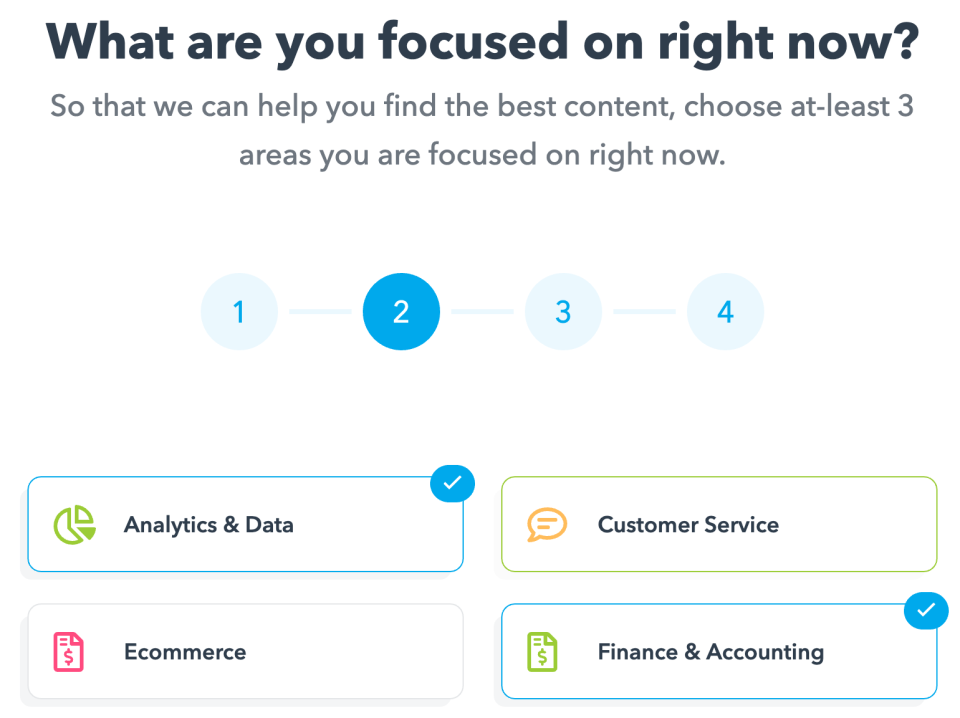Click the connector line between steps 3 and 4

(x=644, y=312)
